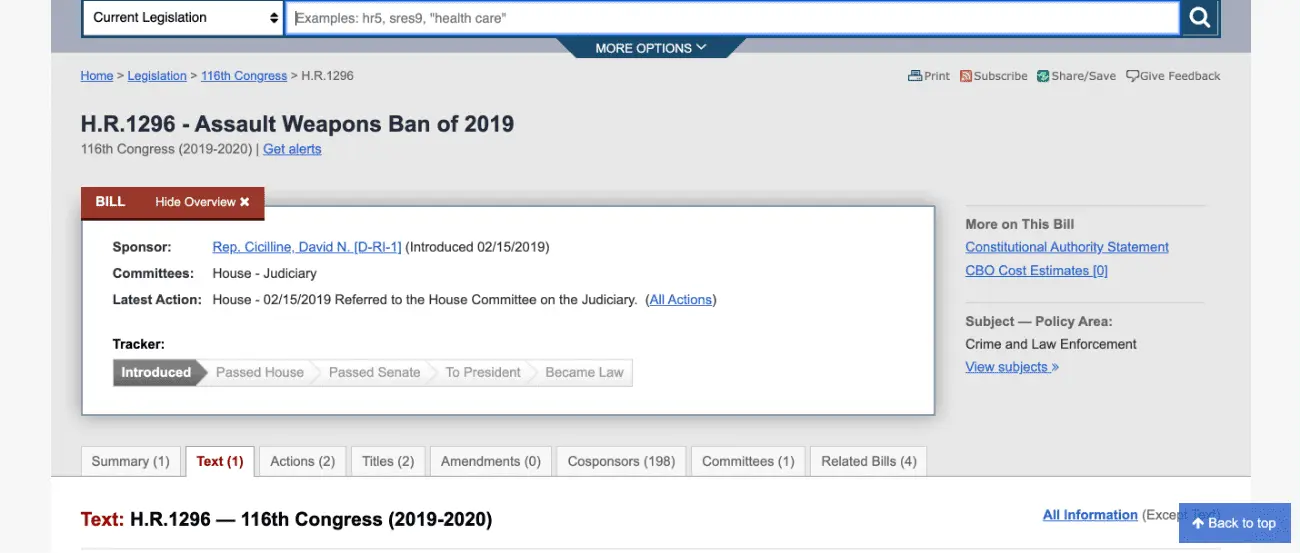Switch to the Text (1) tab
Screen dimensions: 1301x554
pos(220,461)
